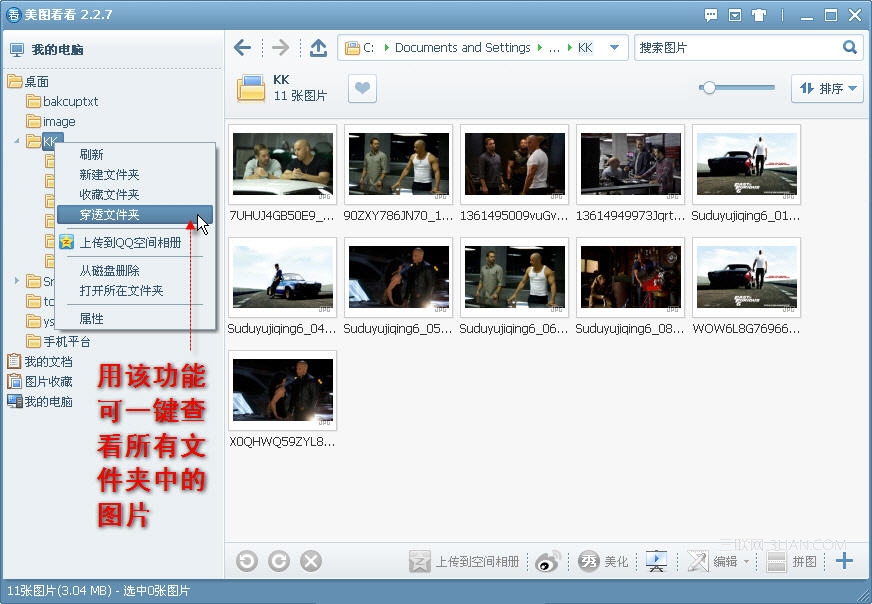Screen dimensions: 872x604
Task: Change skin with the shirt icon
Action: tap(759, 15)
